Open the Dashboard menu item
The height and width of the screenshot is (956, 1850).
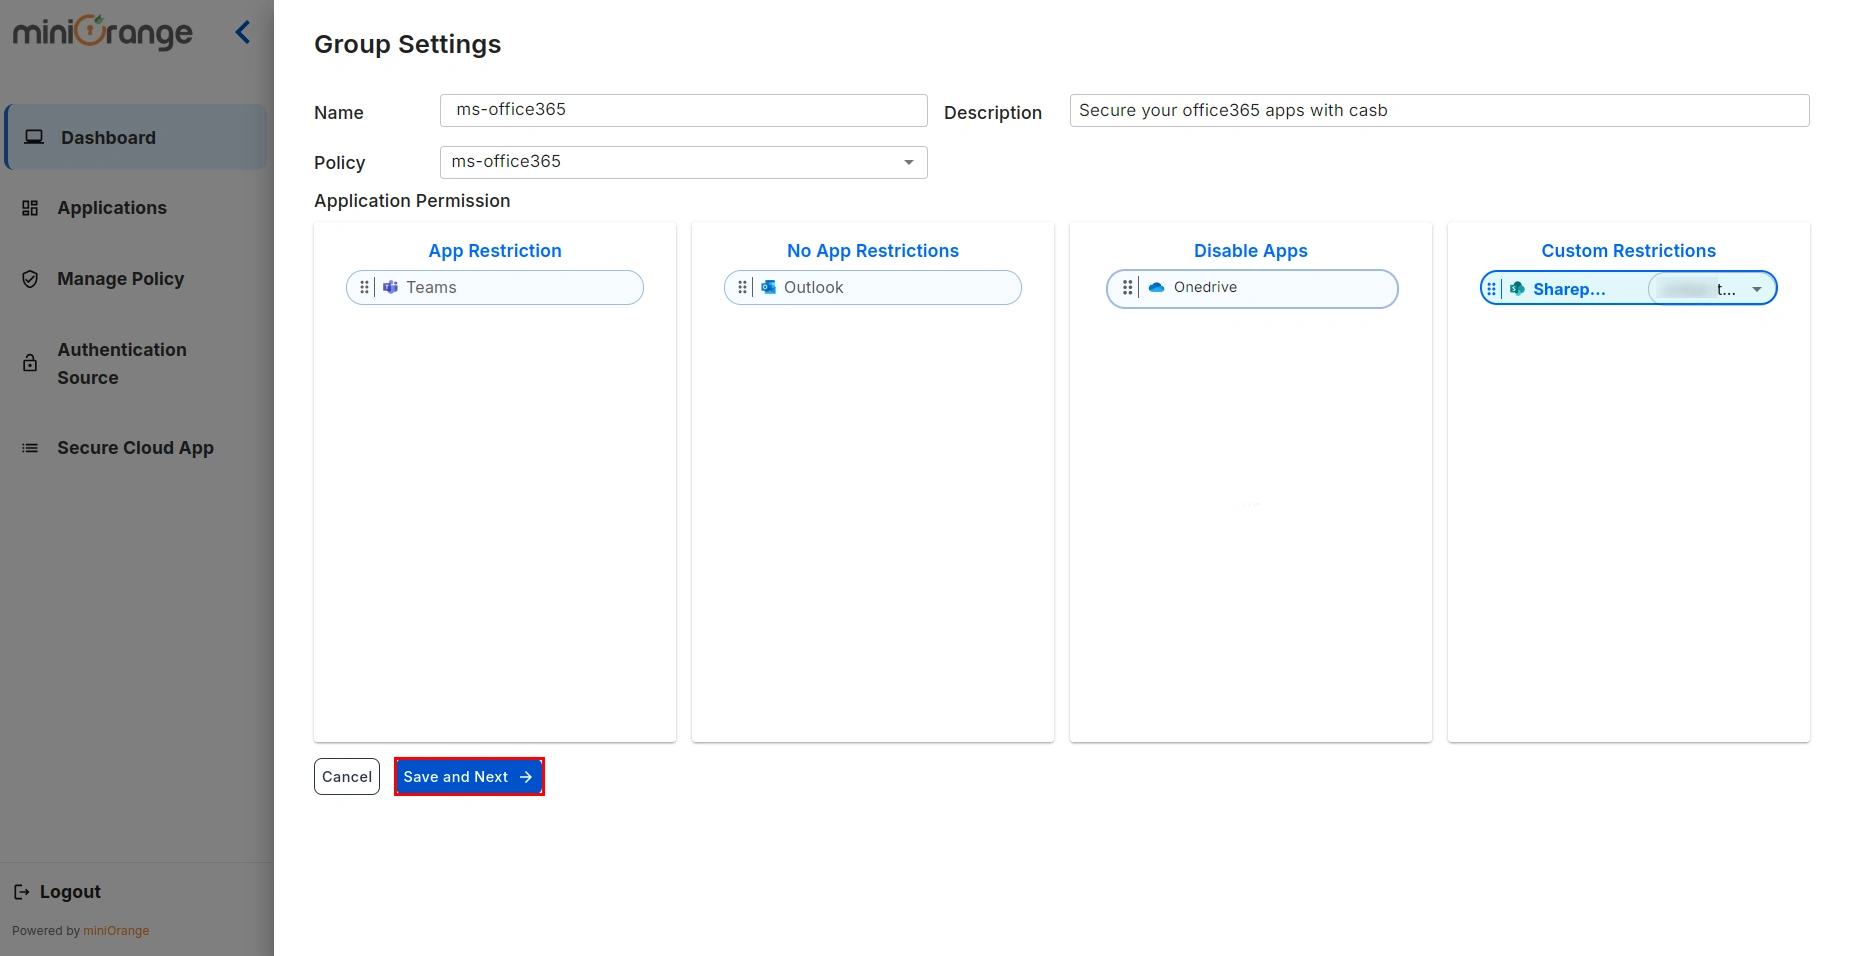click(136, 137)
